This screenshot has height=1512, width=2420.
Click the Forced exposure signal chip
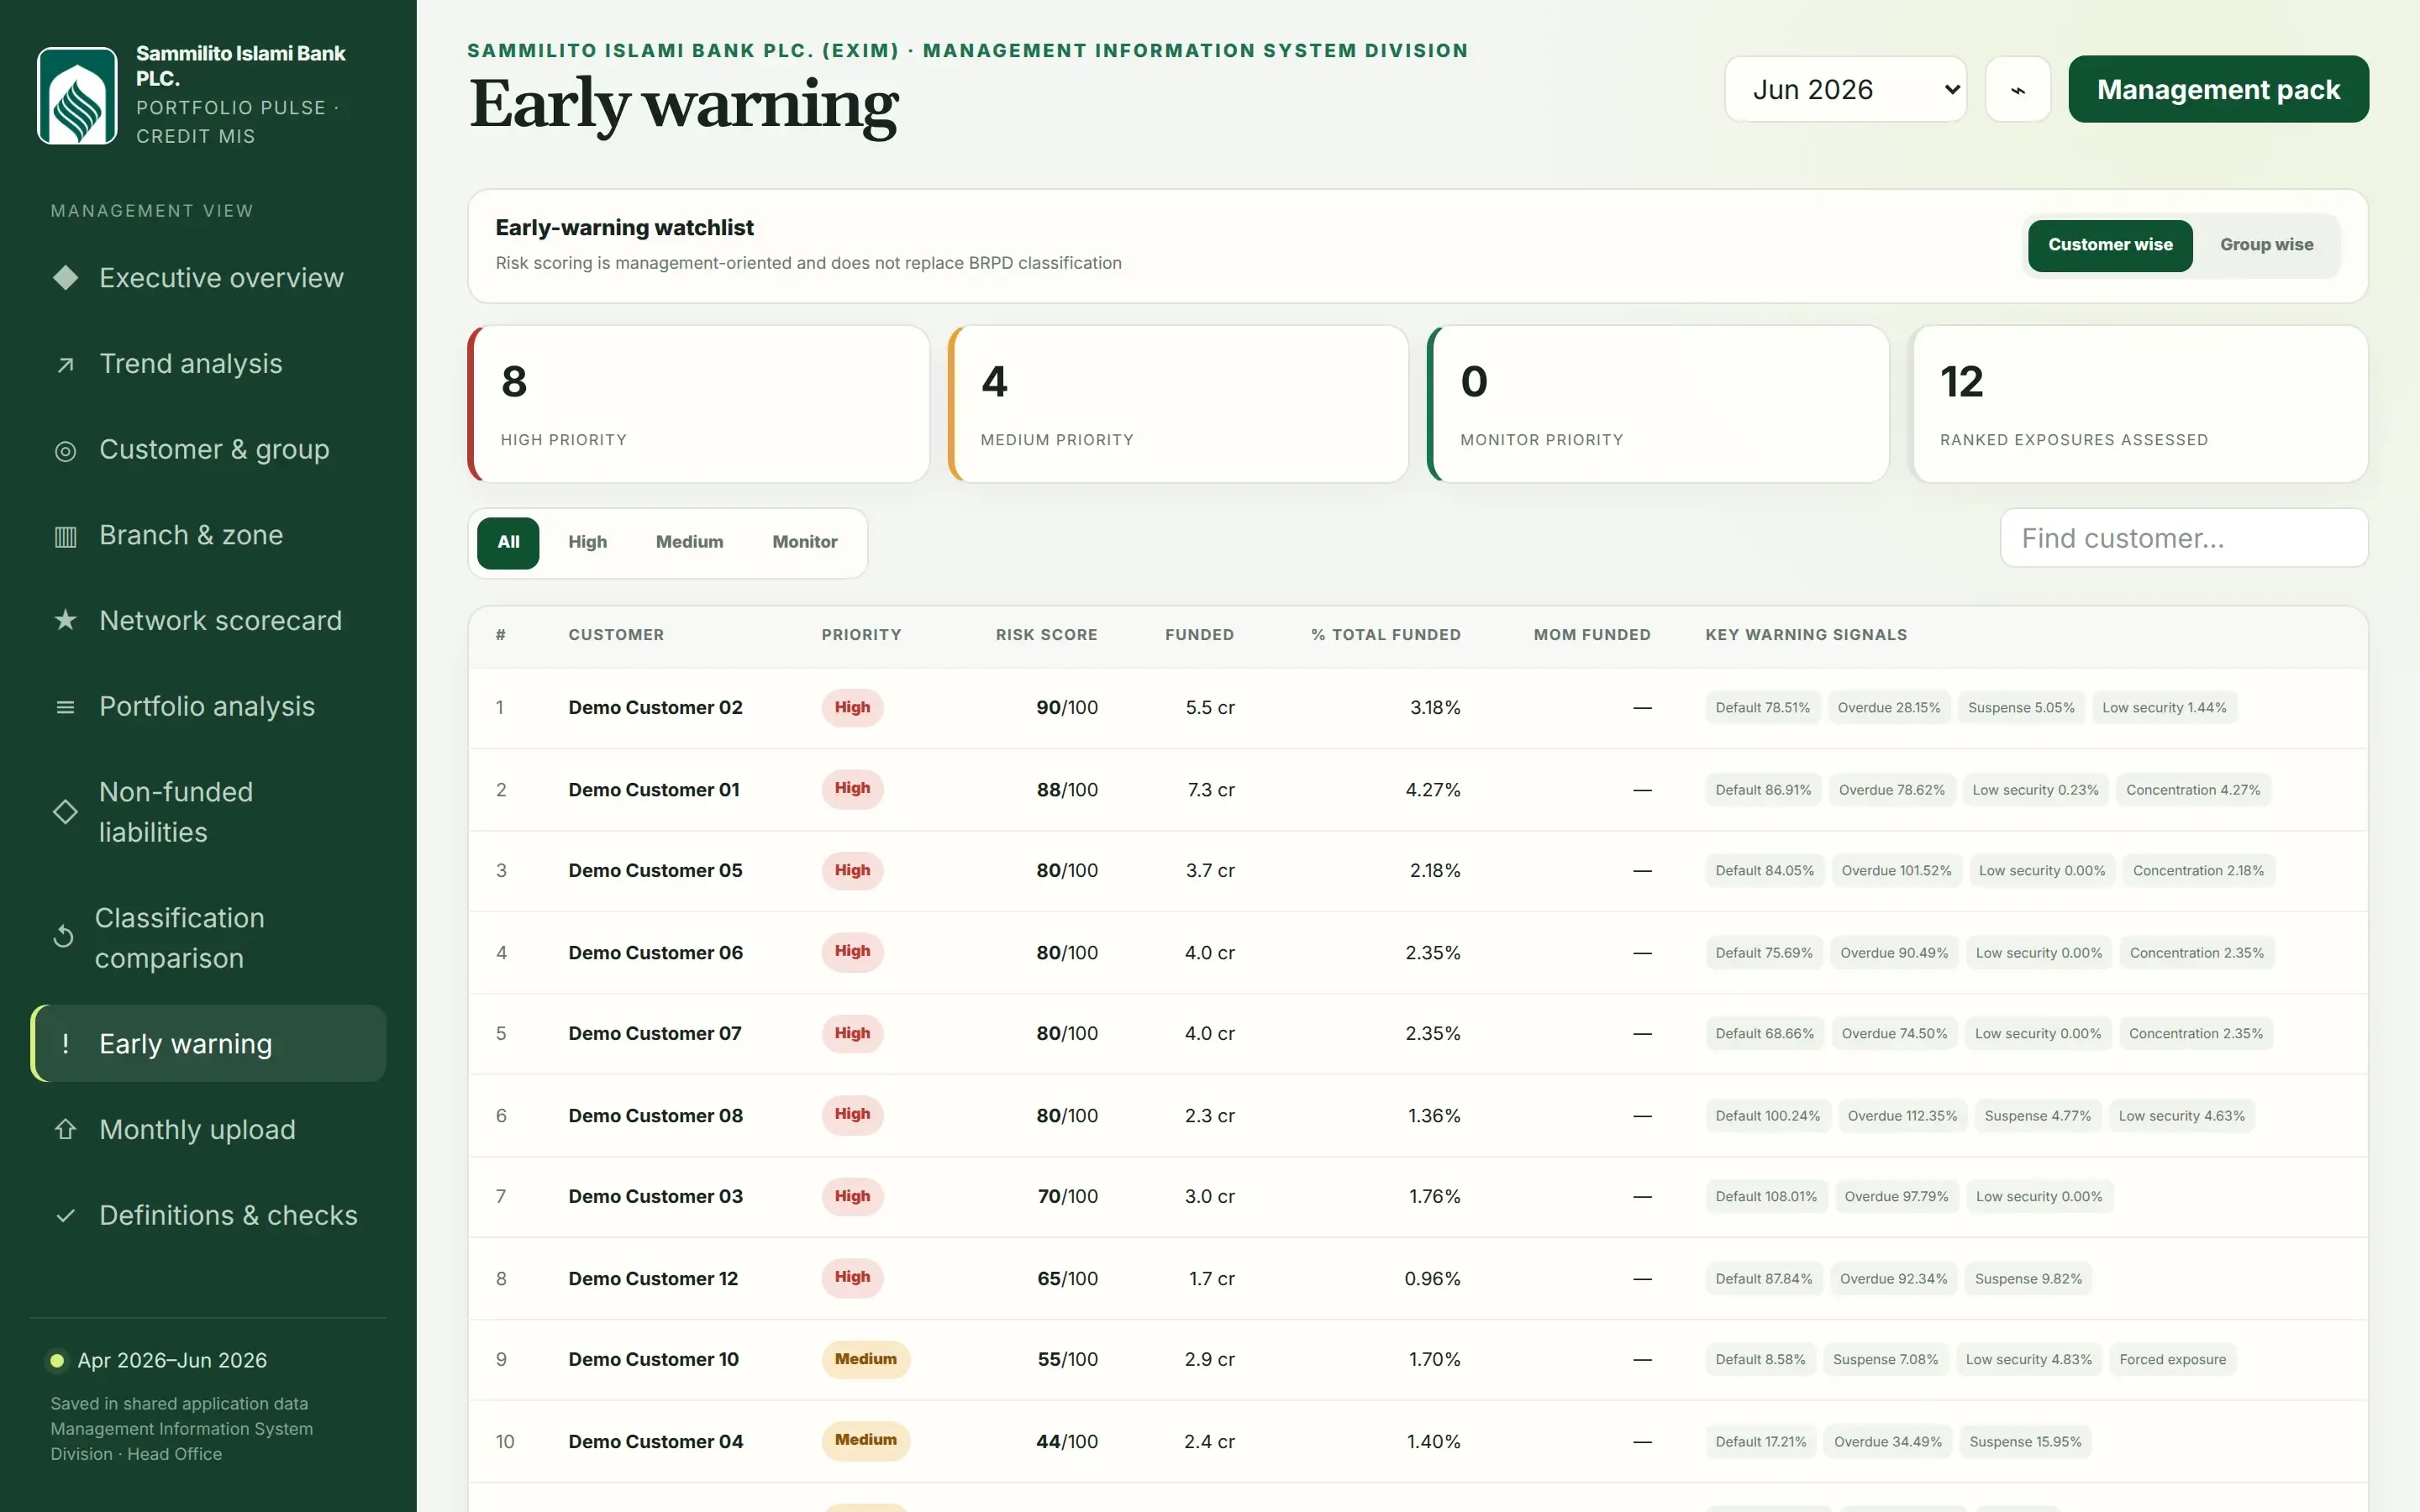tap(2172, 1360)
